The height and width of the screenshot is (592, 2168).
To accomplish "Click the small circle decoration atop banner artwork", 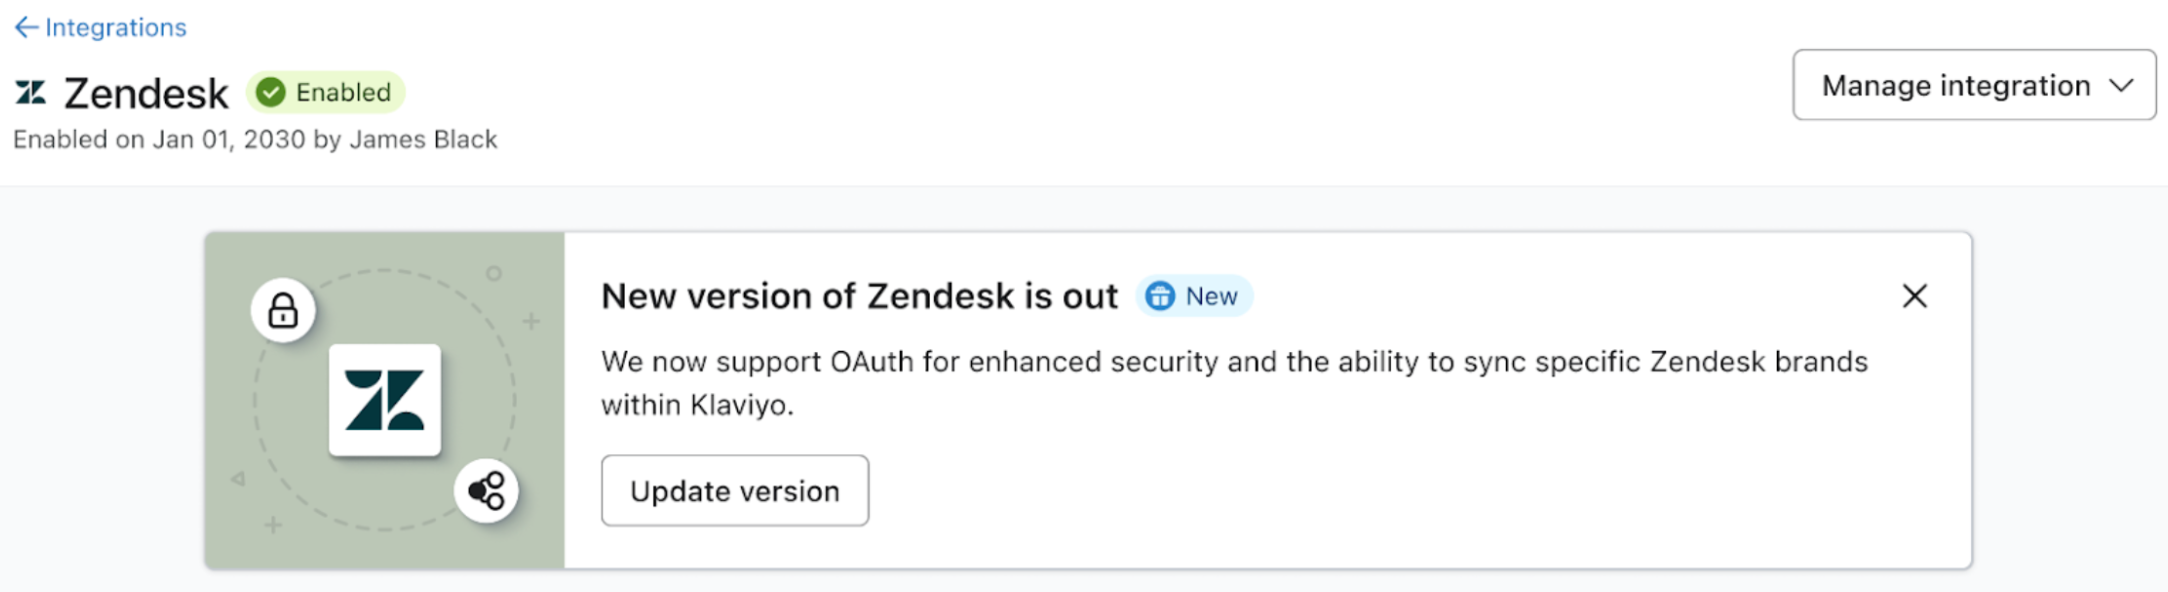I will pyautogui.click(x=493, y=273).
